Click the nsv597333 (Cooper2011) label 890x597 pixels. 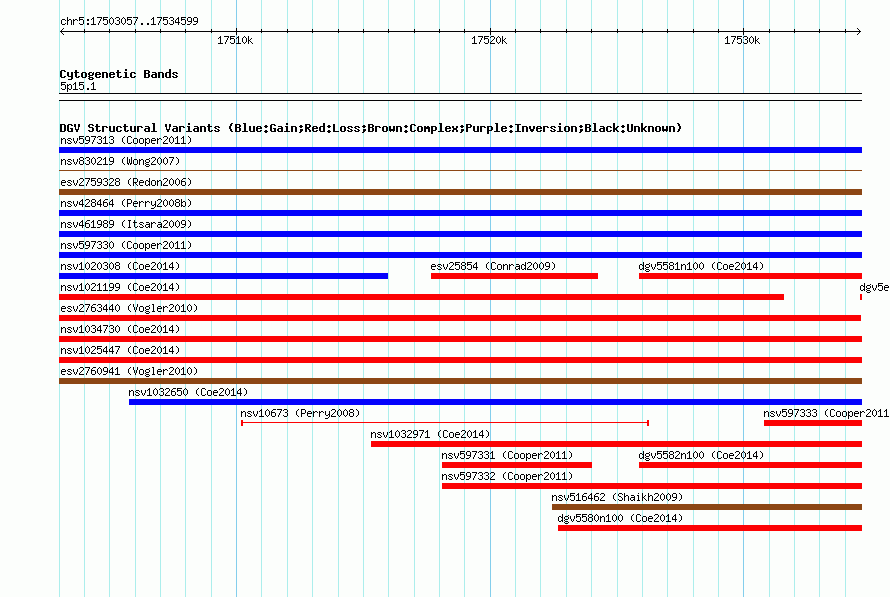pyautogui.click(x=826, y=413)
